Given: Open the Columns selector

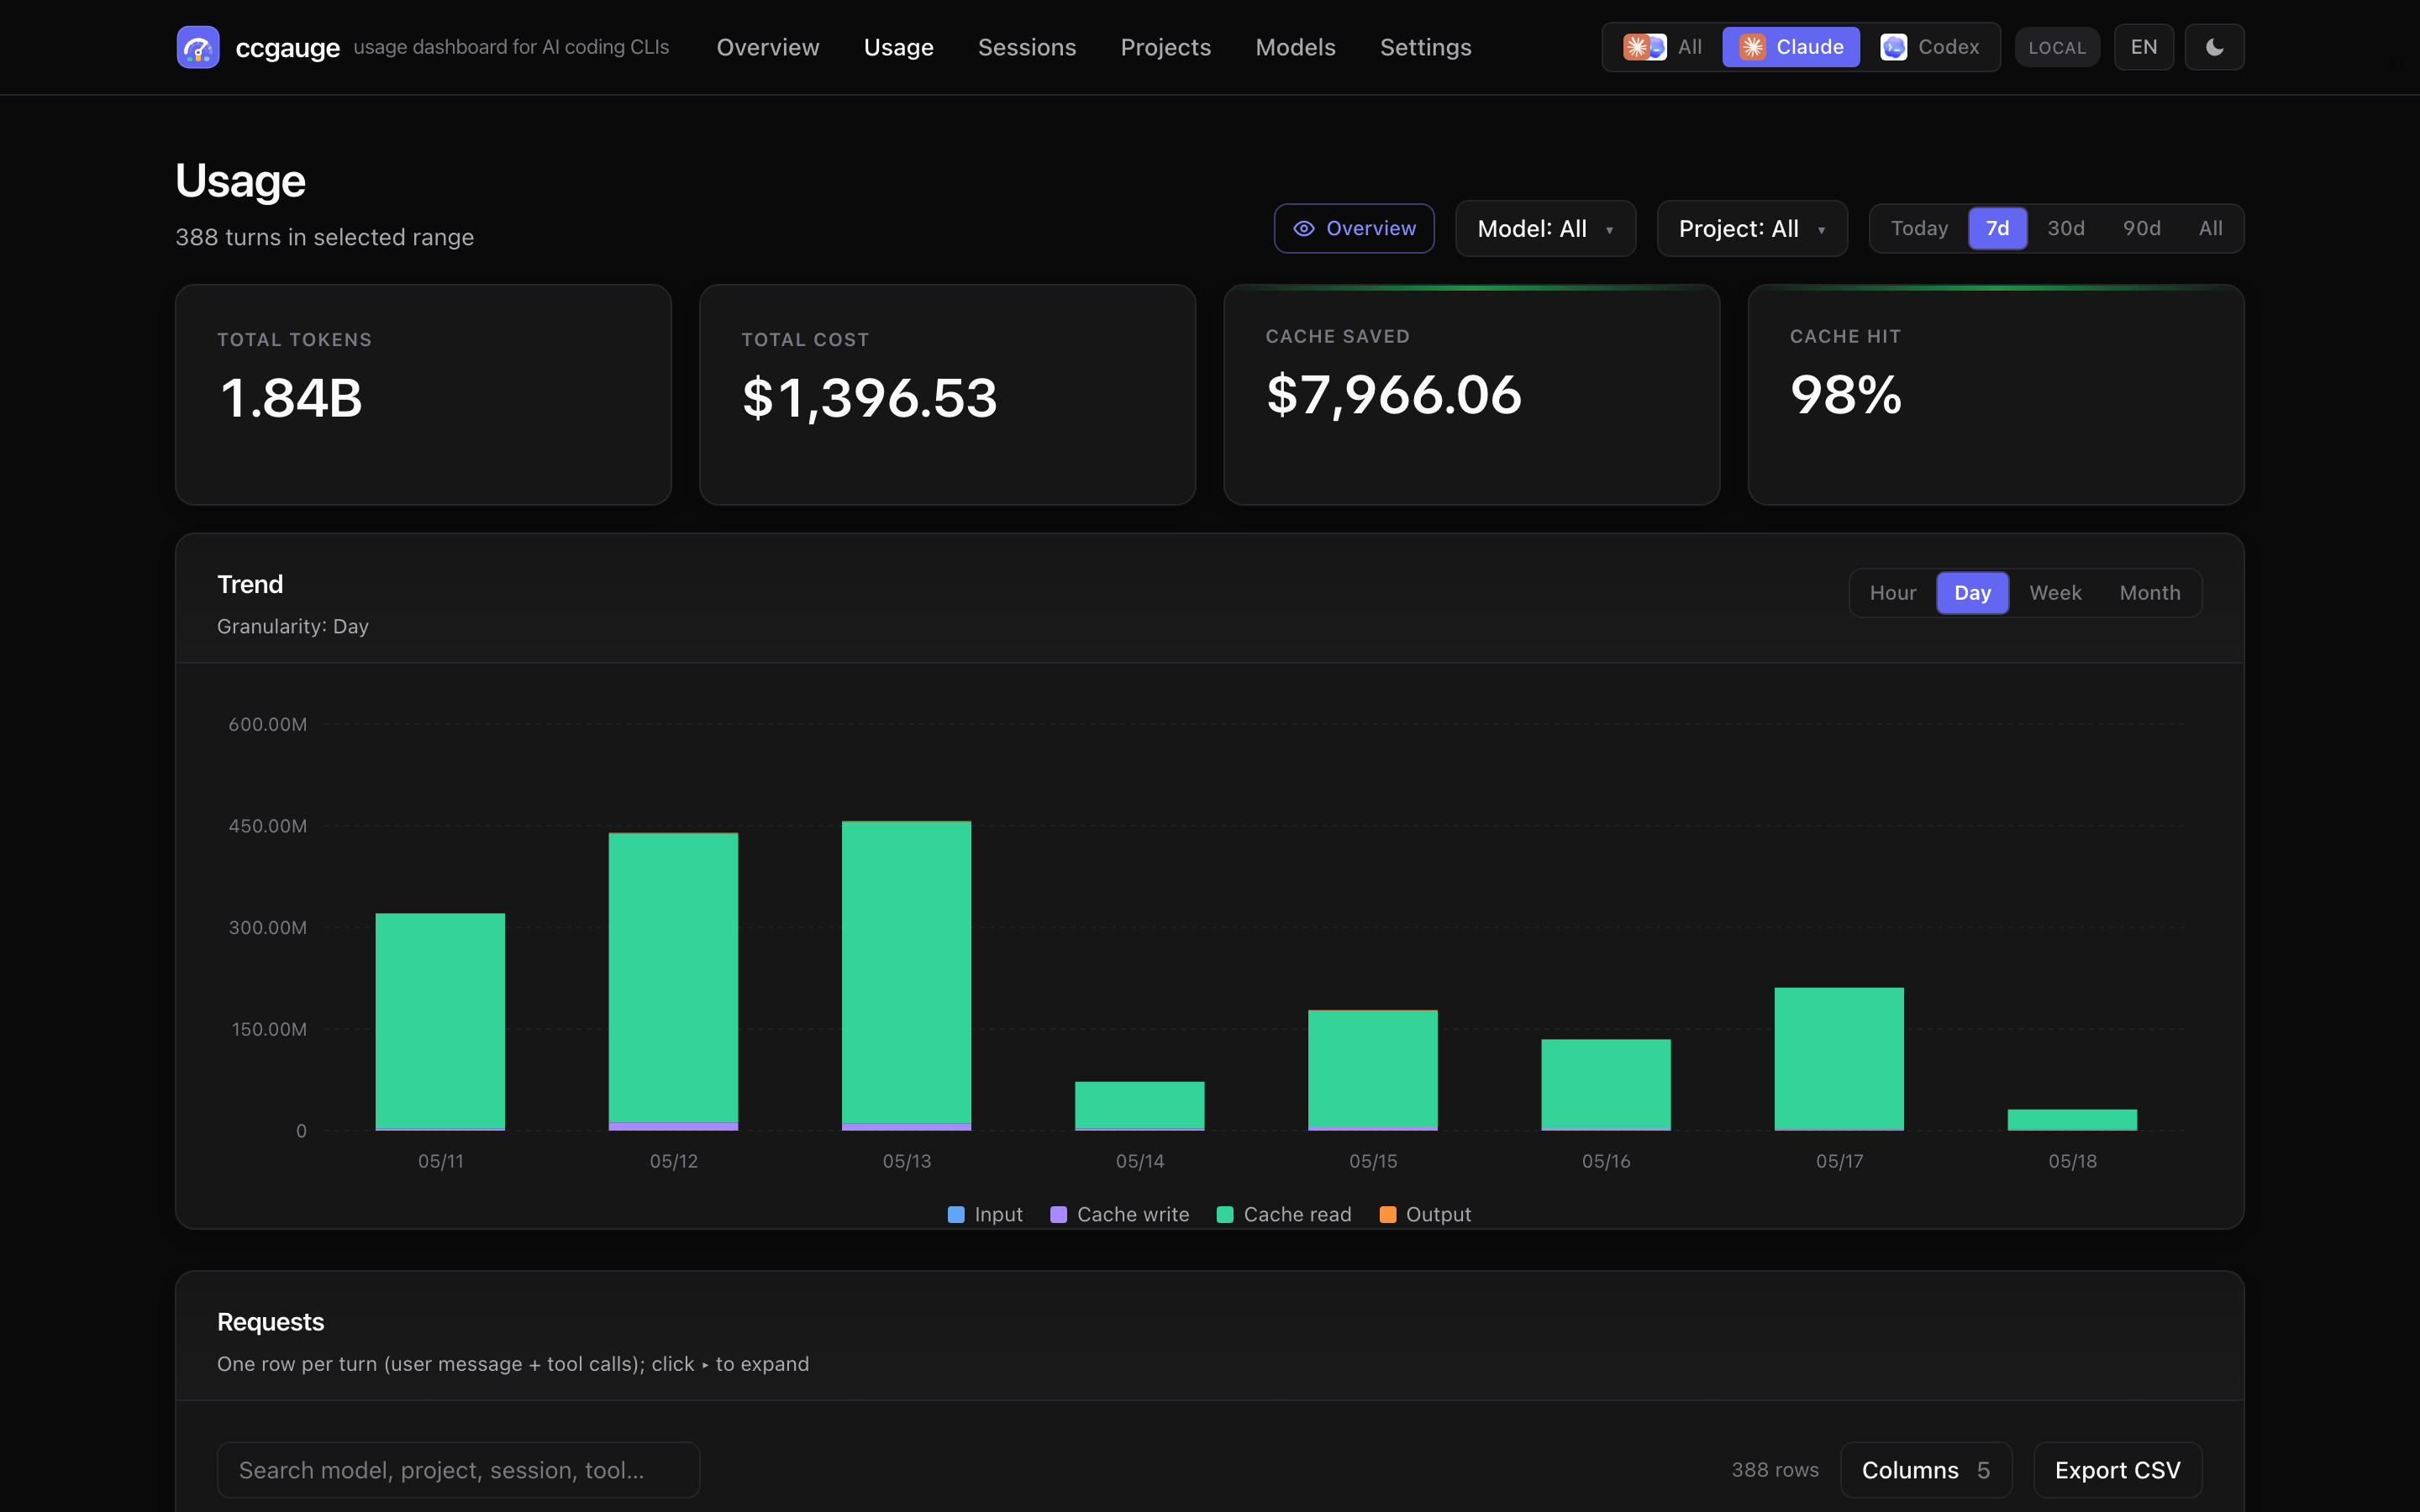Looking at the screenshot, I should [x=1925, y=1470].
